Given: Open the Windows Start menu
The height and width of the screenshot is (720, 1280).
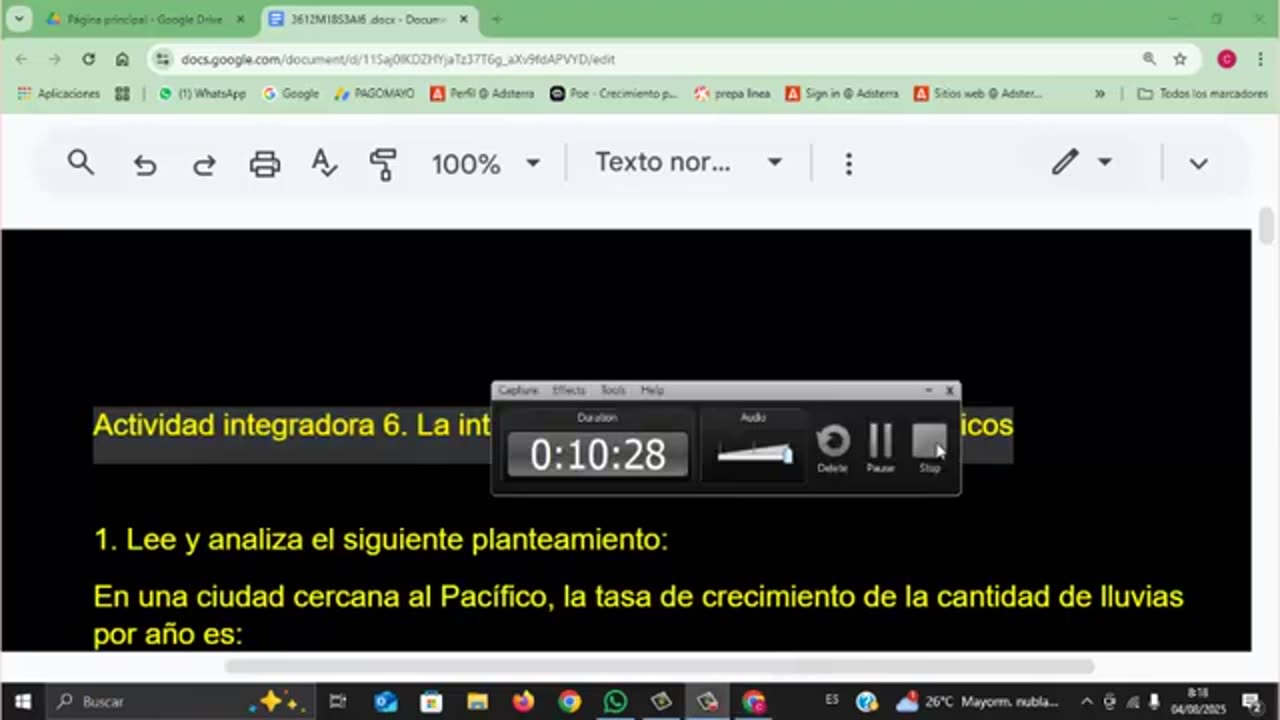Looking at the screenshot, I should [x=22, y=702].
